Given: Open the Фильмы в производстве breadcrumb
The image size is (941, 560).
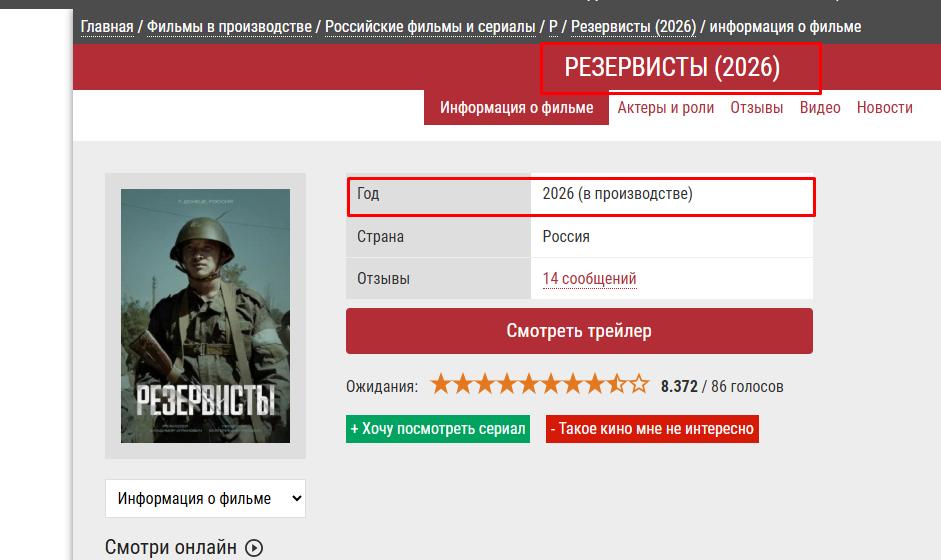Looking at the screenshot, I should (x=229, y=26).
